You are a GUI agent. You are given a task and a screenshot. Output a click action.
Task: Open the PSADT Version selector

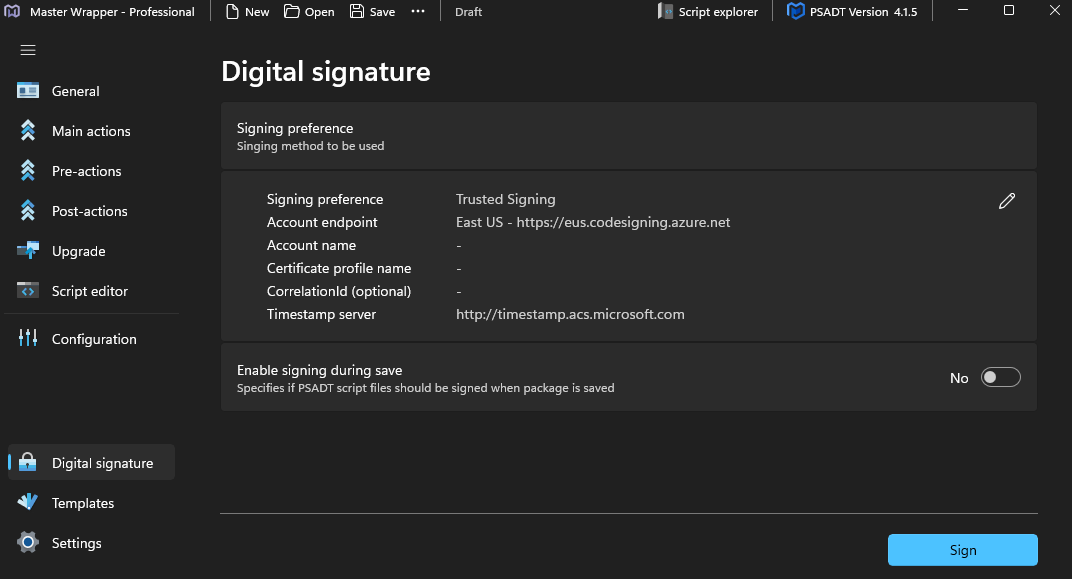click(x=852, y=12)
